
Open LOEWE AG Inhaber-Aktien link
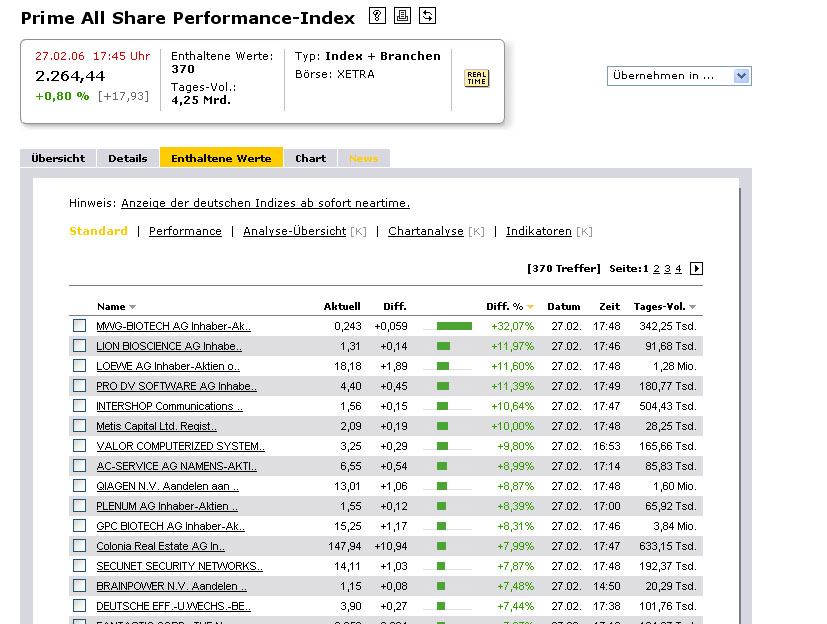click(168, 366)
